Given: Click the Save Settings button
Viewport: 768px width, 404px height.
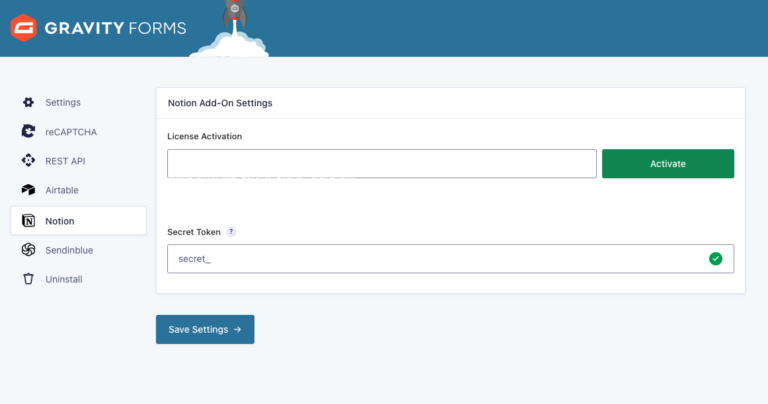Looking at the screenshot, I should click(205, 329).
